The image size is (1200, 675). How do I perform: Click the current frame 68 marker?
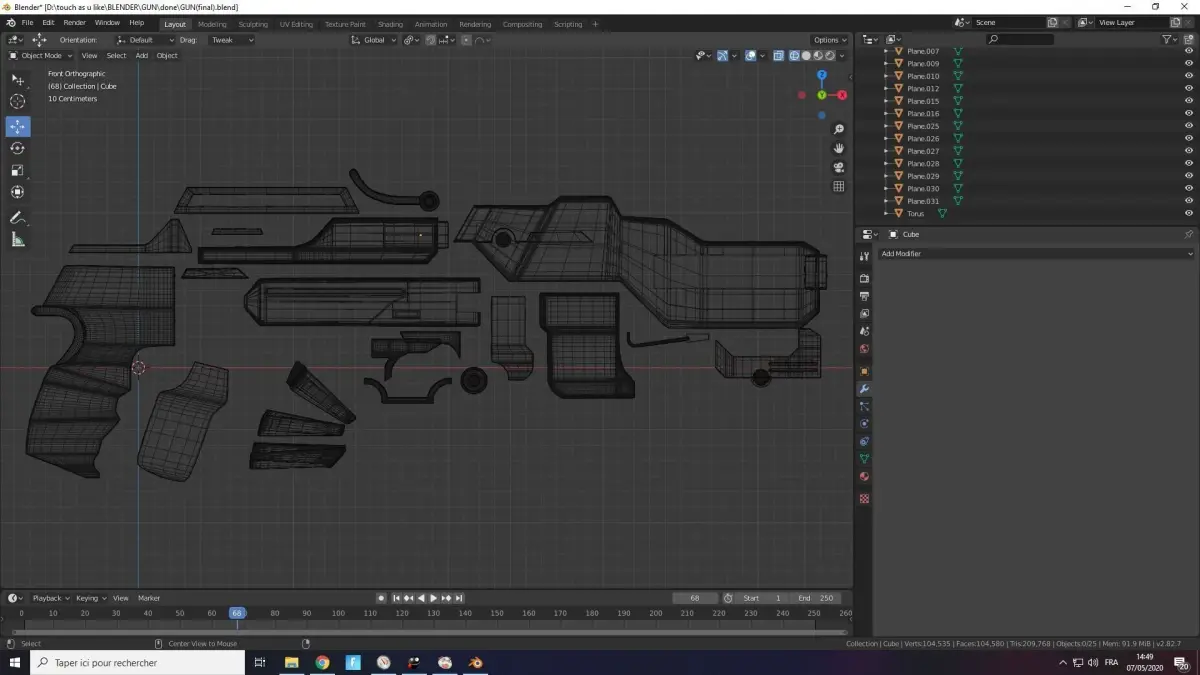[x=237, y=613]
